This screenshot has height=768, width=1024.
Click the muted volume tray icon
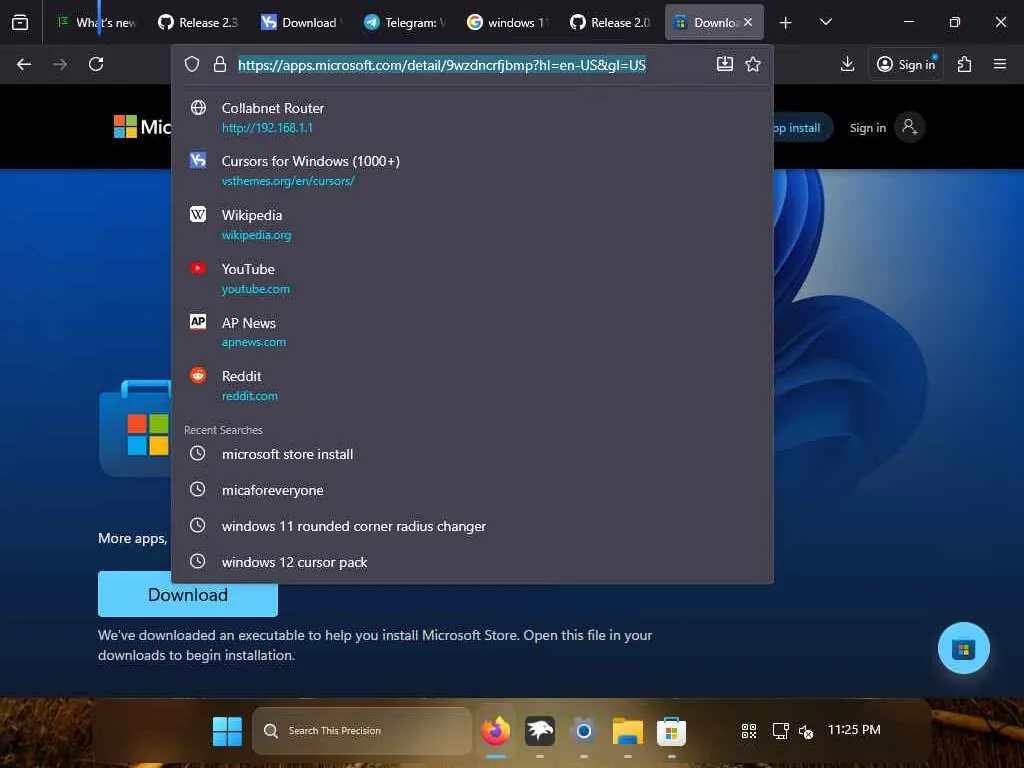(x=807, y=732)
